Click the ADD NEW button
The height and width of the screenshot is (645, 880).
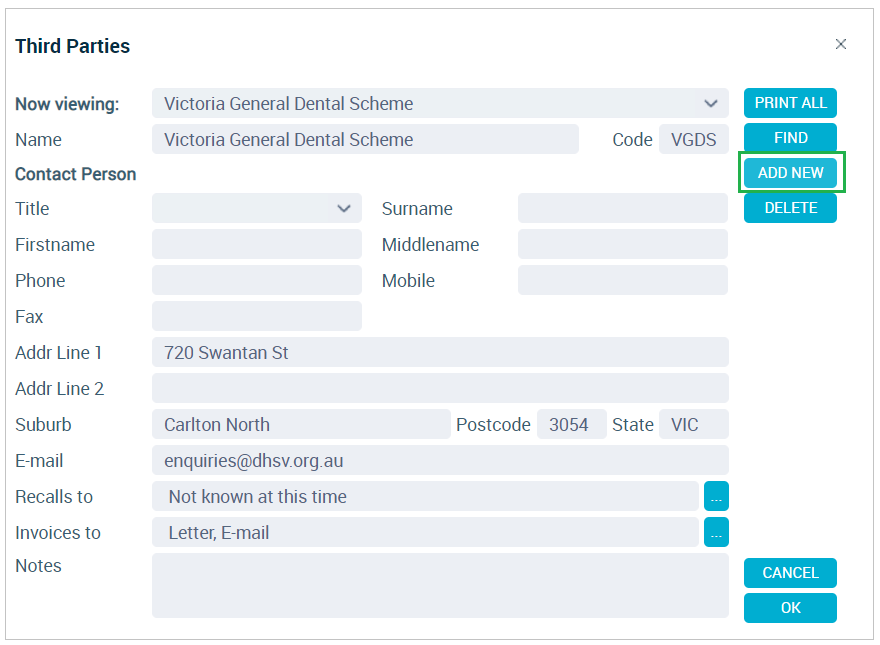pos(790,173)
